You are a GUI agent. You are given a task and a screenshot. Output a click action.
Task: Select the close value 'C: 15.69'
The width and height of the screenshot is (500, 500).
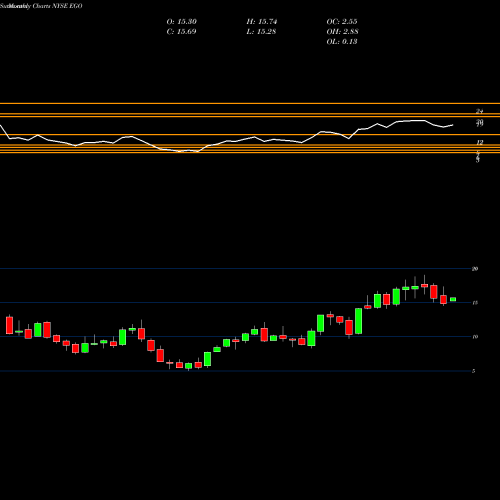point(181,32)
